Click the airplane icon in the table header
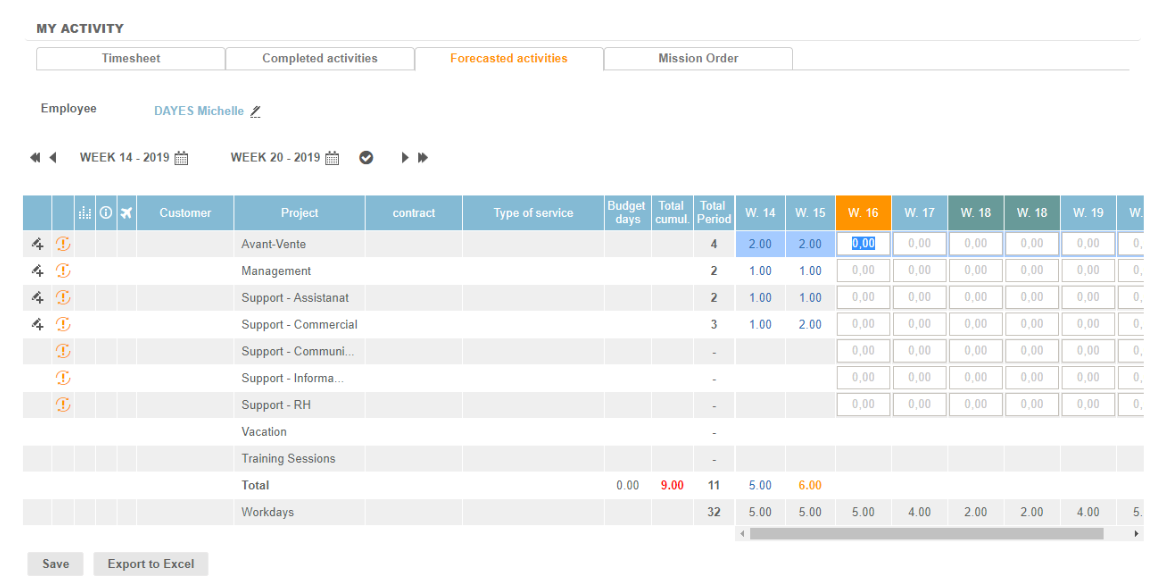 (126, 213)
